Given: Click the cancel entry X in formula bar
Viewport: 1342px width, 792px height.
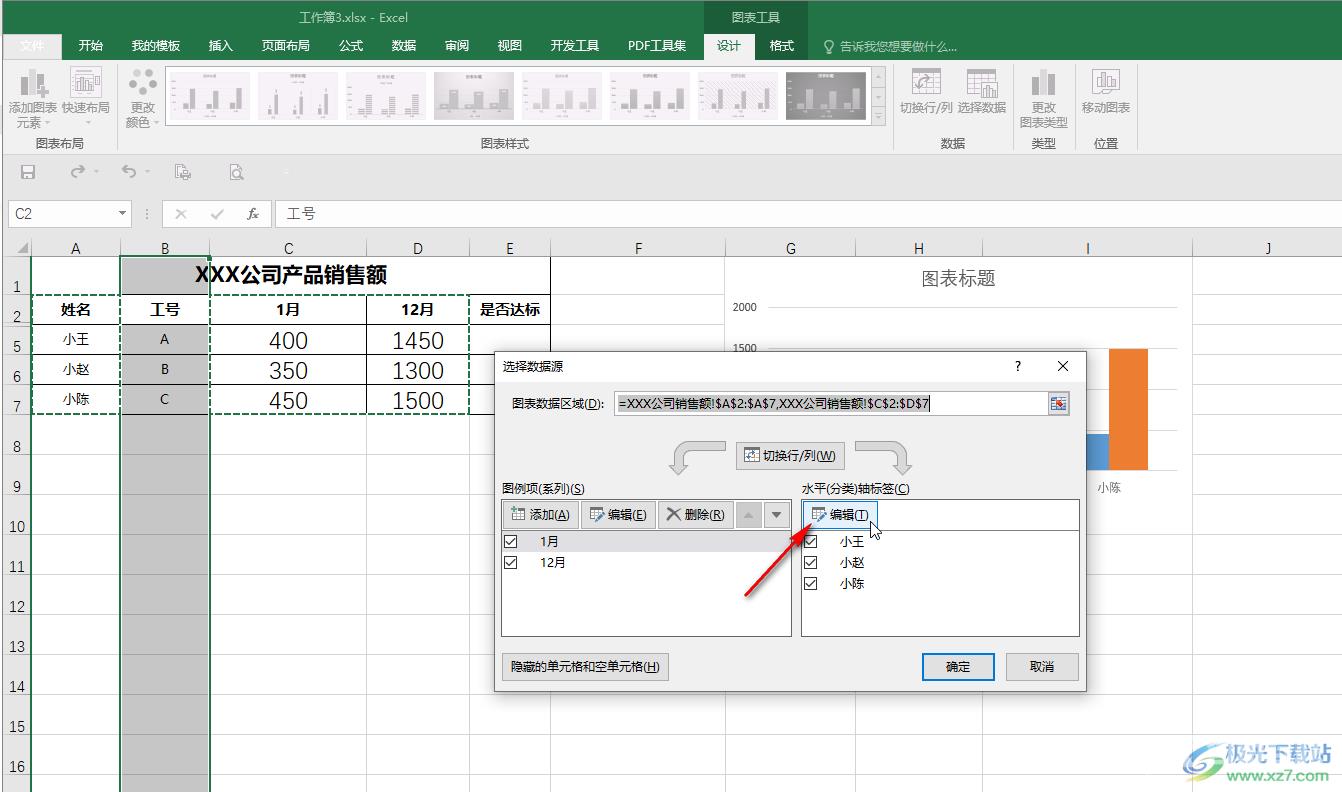Looking at the screenshot, I should 180,214.
